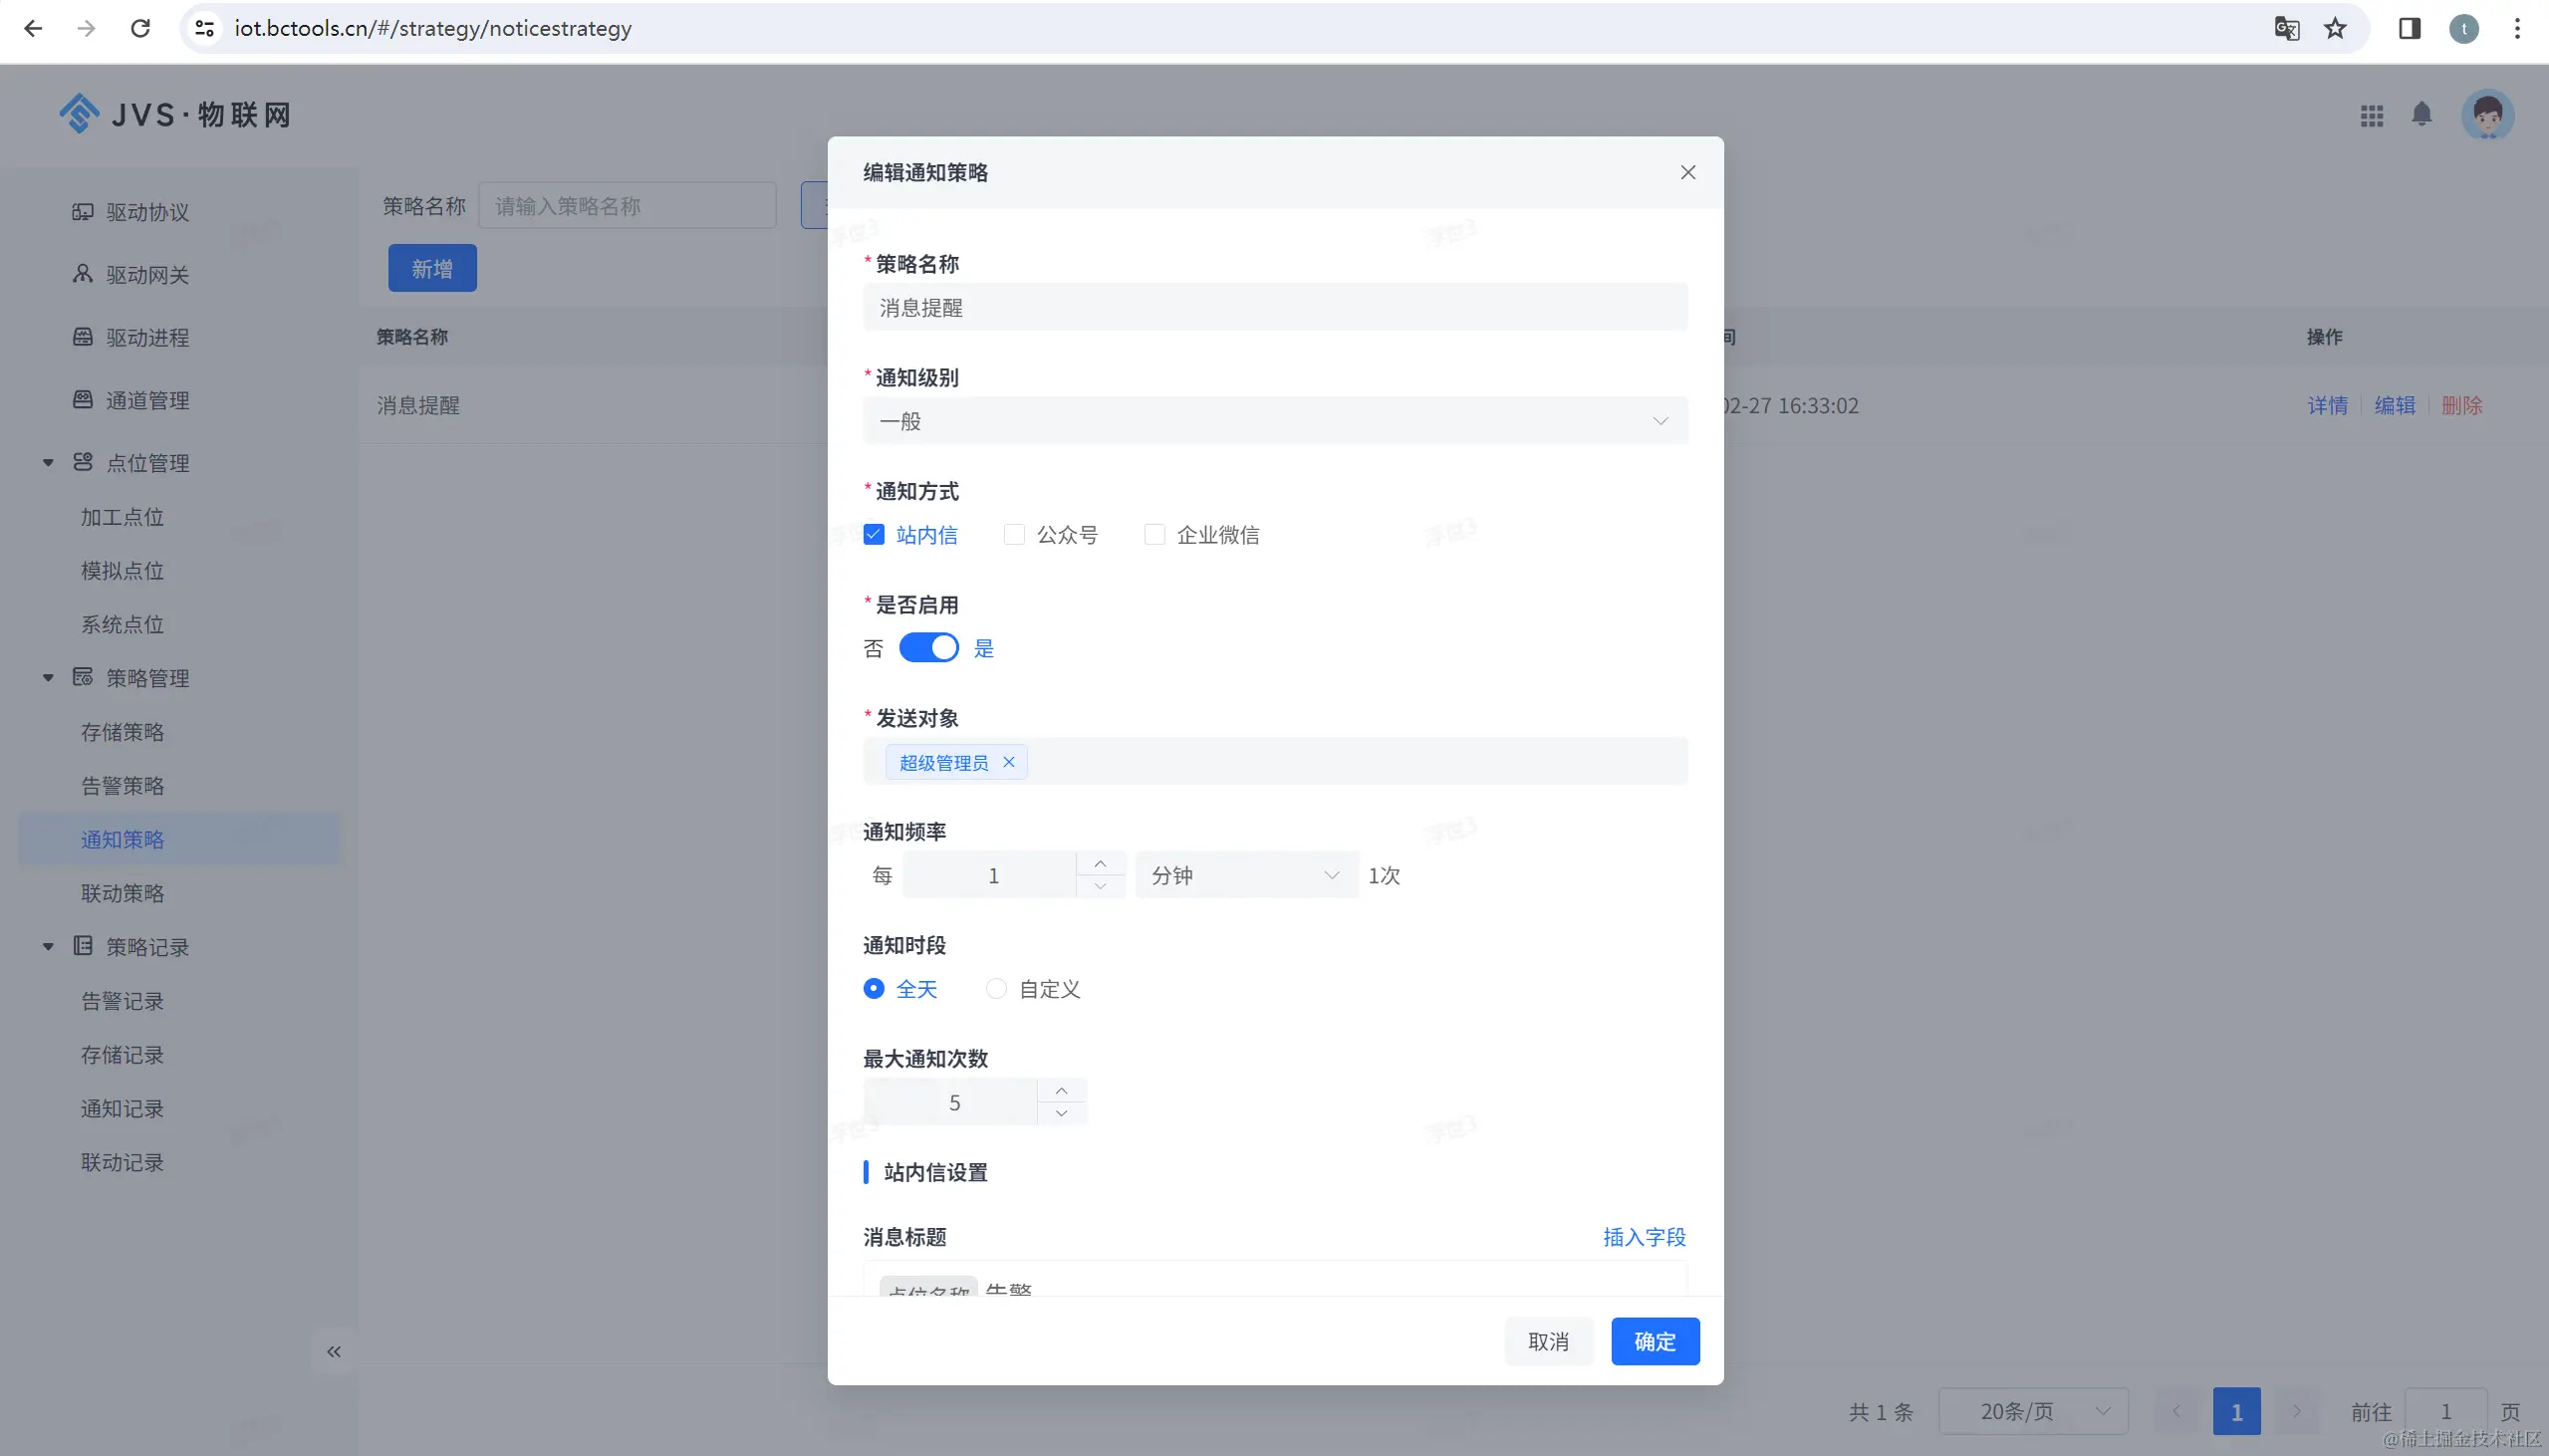The width and height of the screenshot is (2549, 1456).
Task: Click the browser translate page icon
Action: [2286, 28]
